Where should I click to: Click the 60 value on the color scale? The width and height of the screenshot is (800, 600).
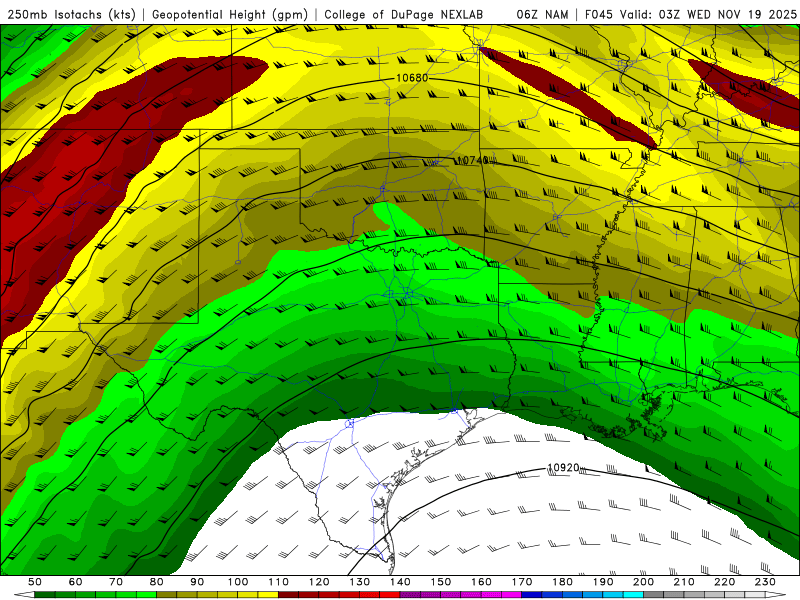point(76,582)
